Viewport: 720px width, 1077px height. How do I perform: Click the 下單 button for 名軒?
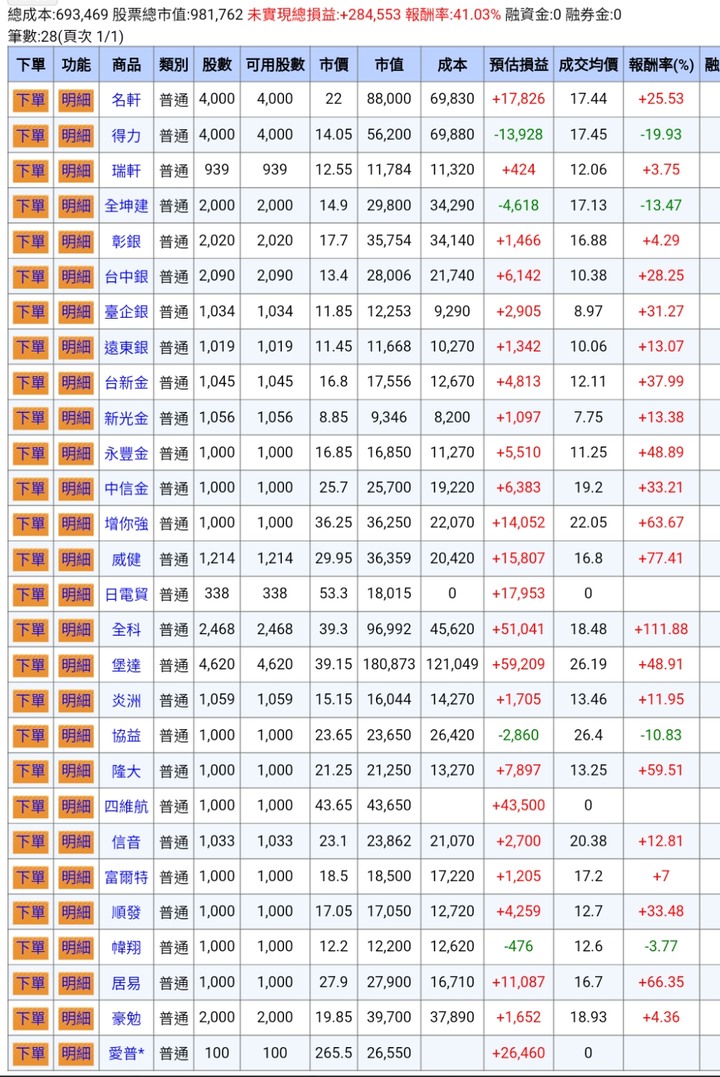coord(30,100)
